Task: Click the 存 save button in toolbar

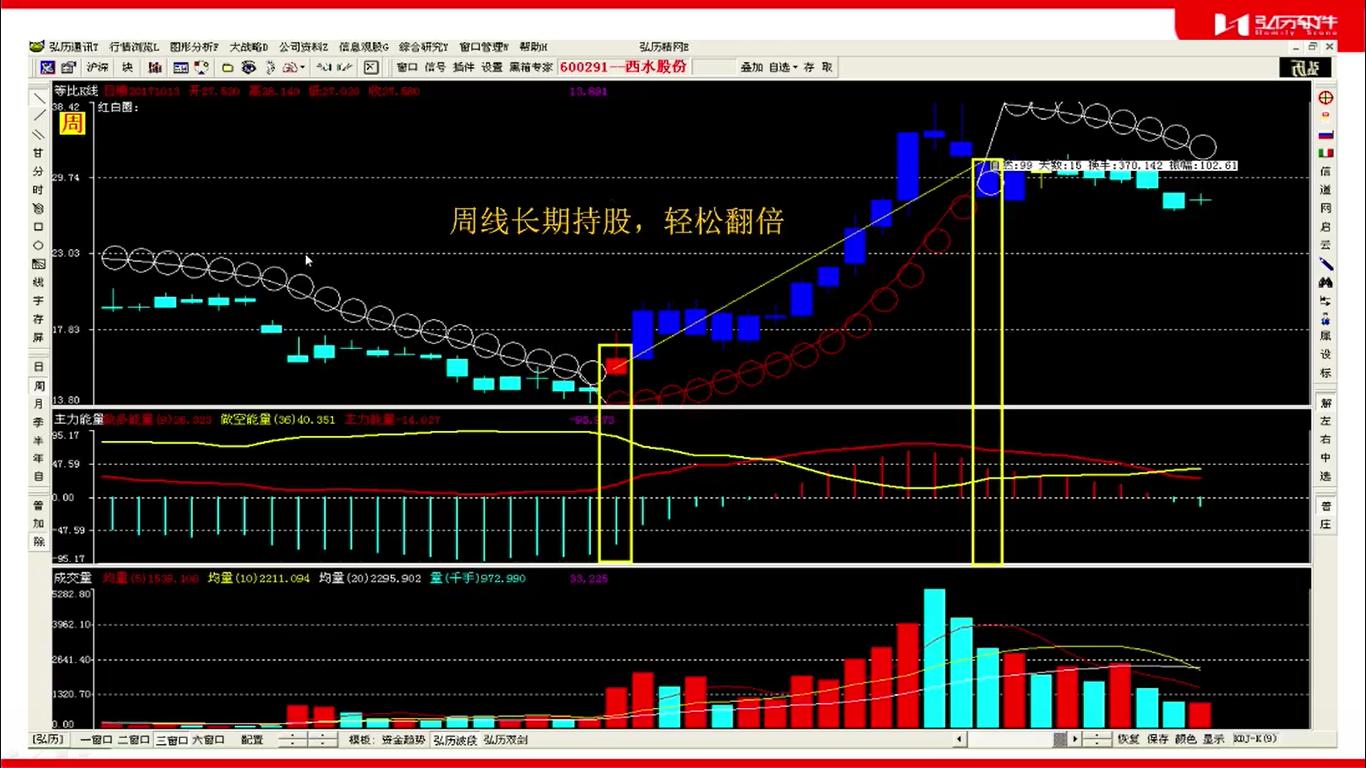Action: [809, 68]
